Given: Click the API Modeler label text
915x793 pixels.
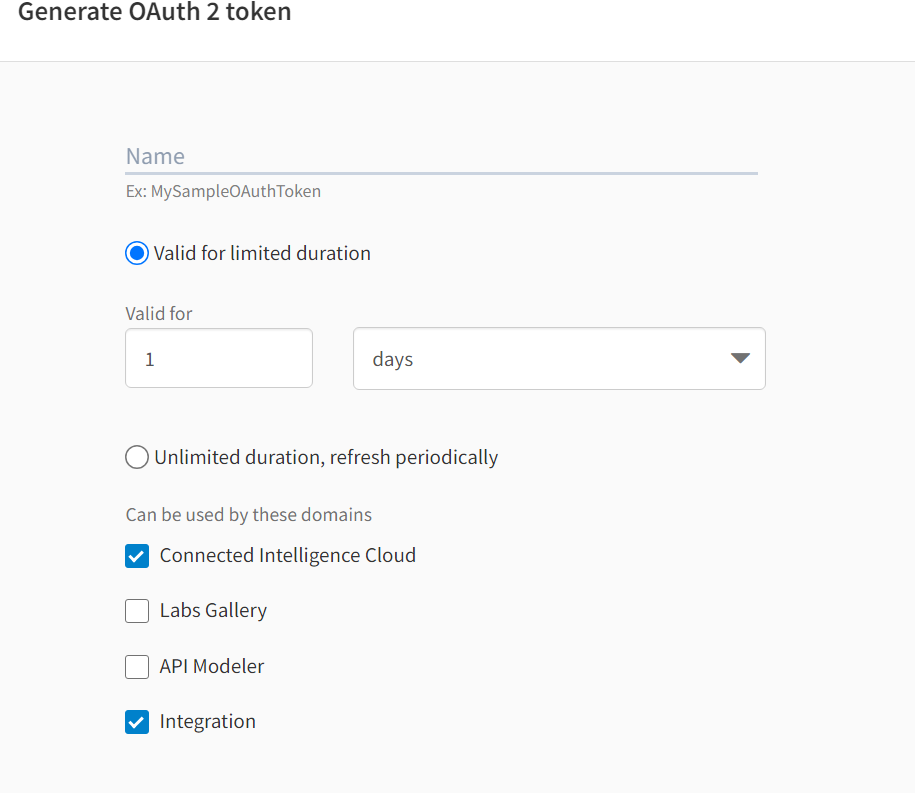Looking at the screenshot, I should click(x=212, y=666).
